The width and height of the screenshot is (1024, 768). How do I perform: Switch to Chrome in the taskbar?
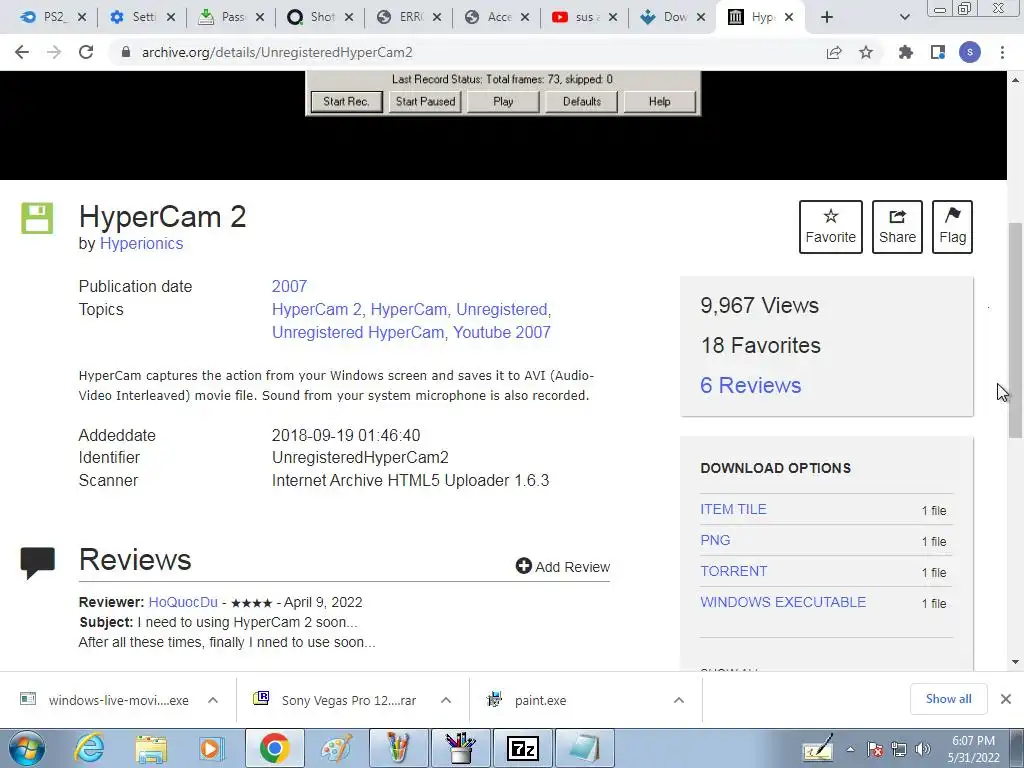click(274, 748)
